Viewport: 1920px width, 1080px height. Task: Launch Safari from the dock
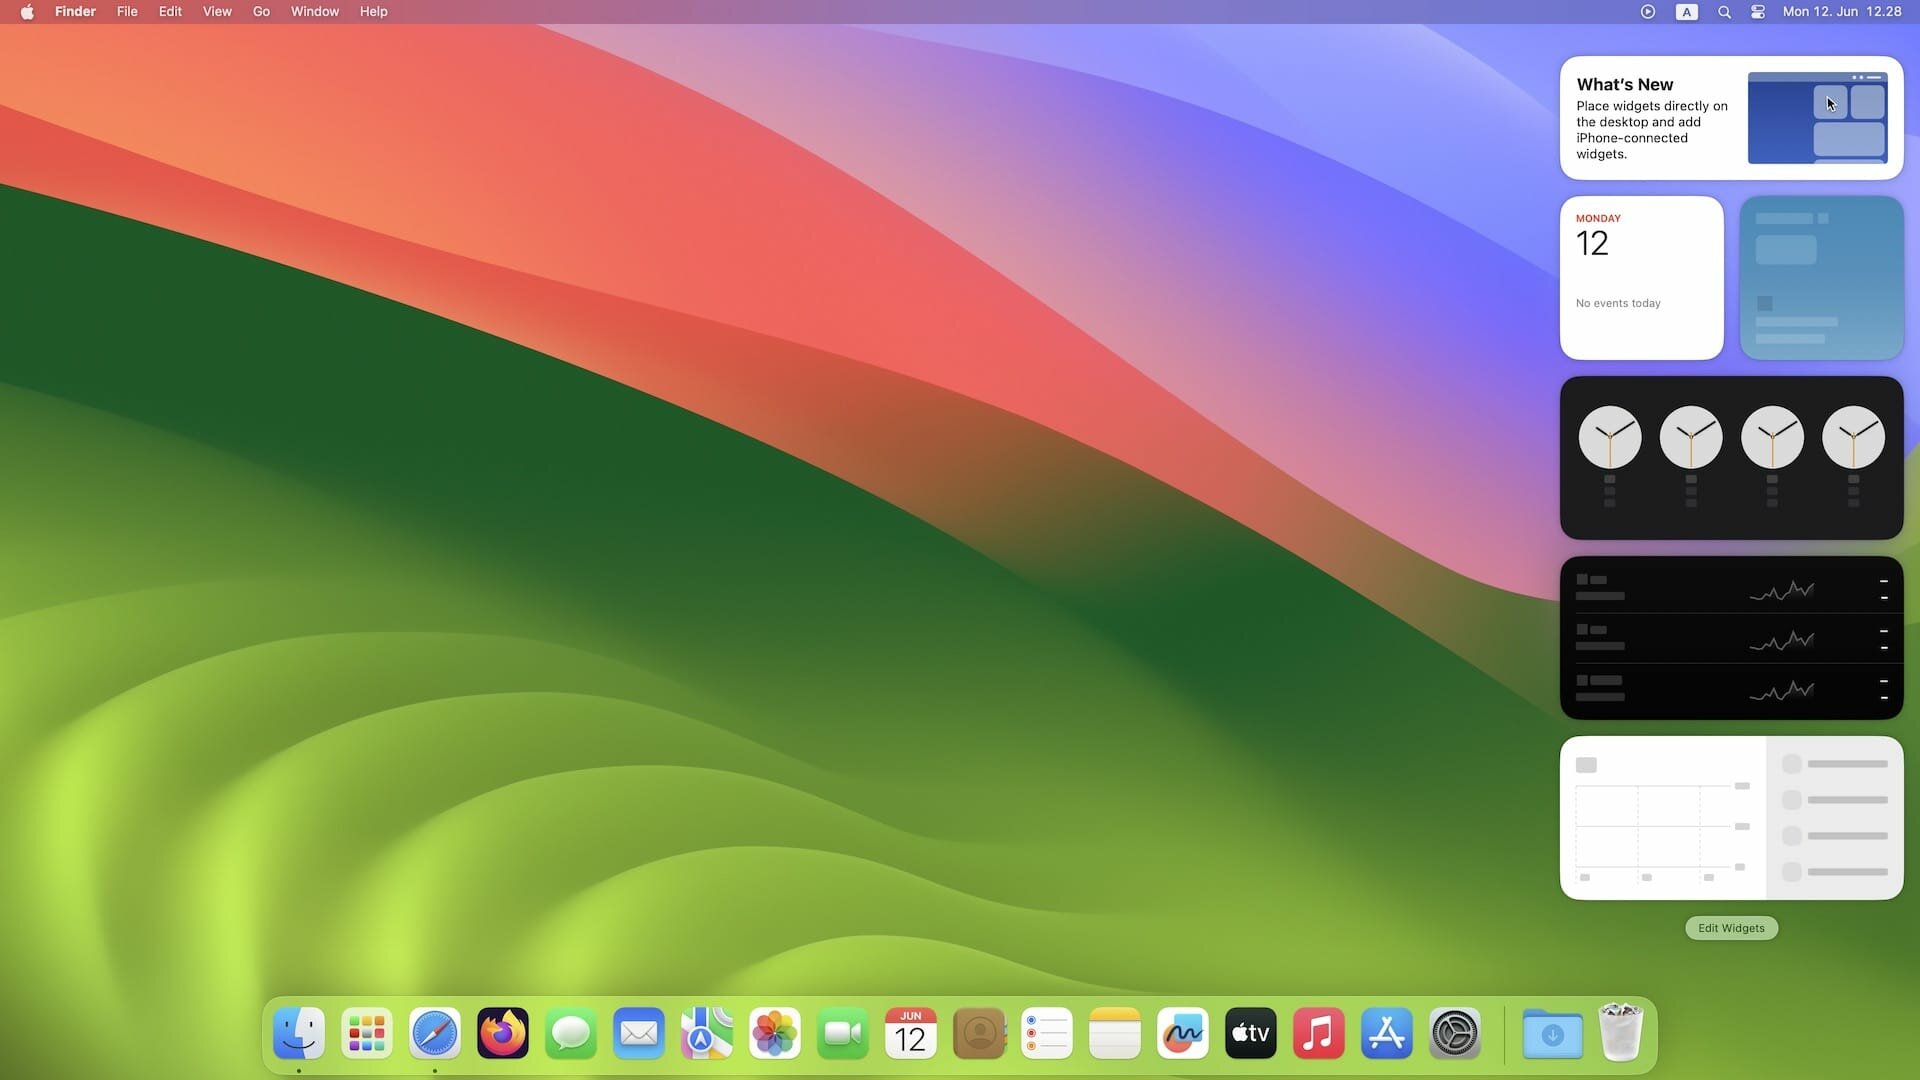(x=435, y=1033)
